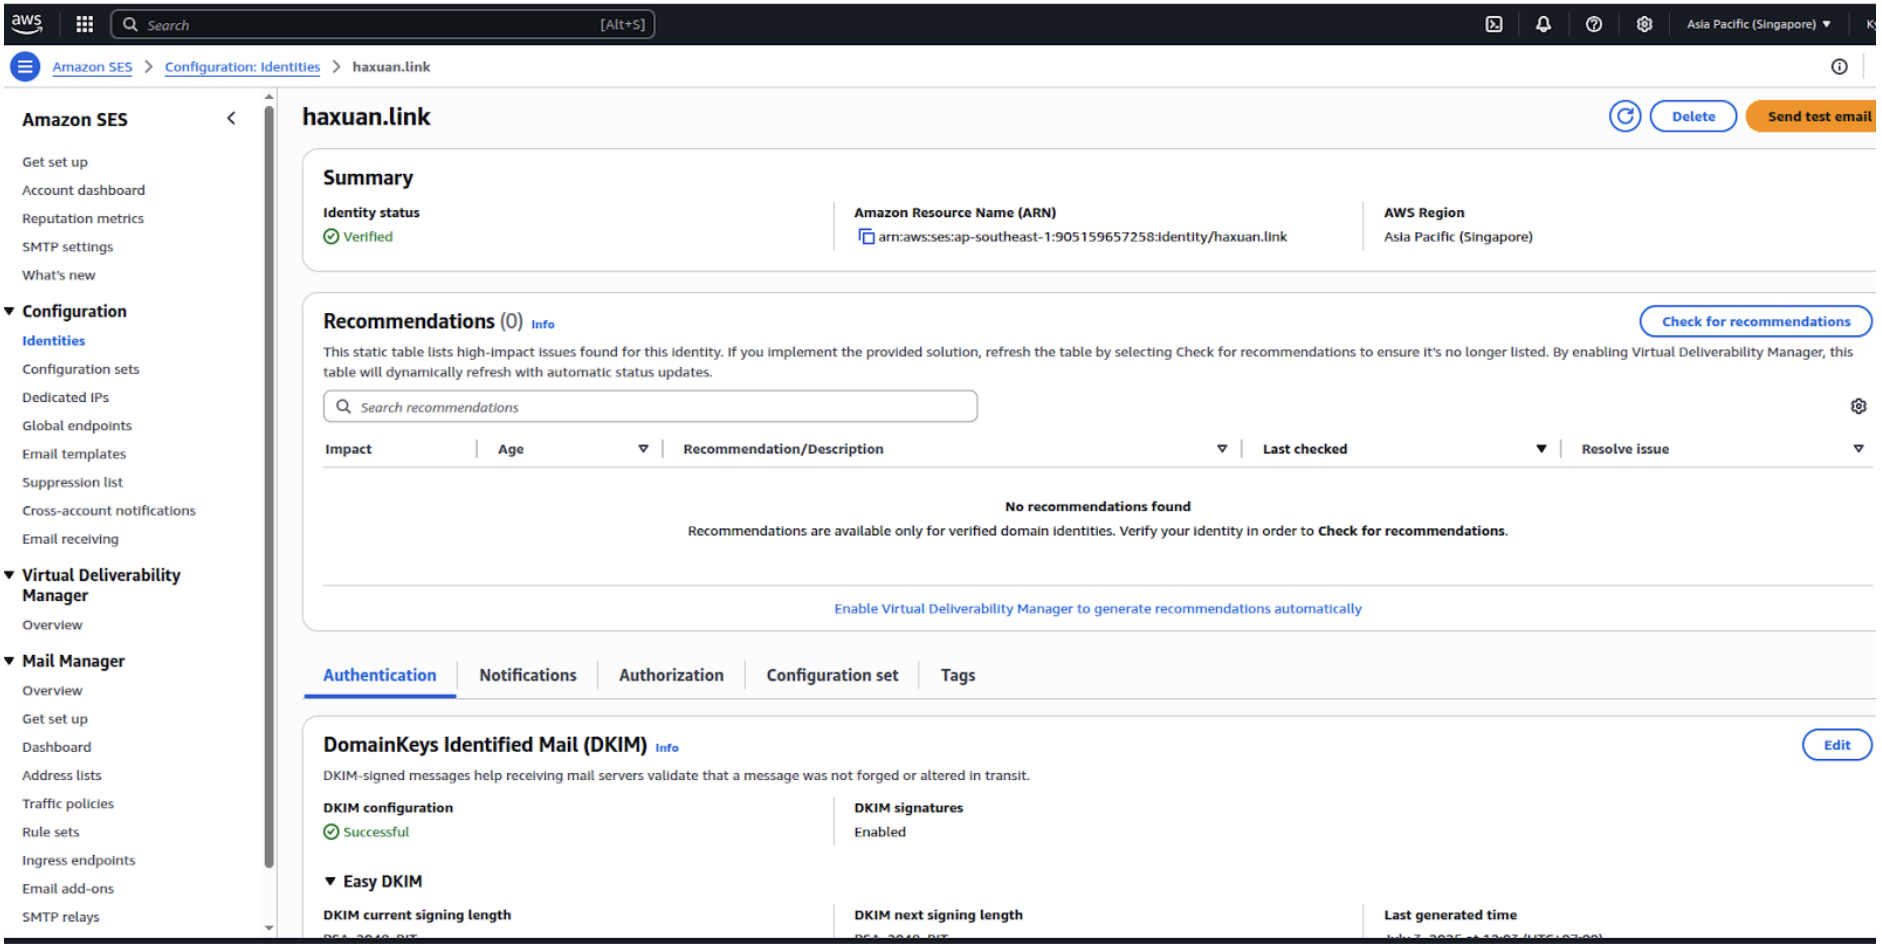The width and height of the screenshot is (1882, 948).
Task: Open Configuration sets in sidebar
Action: 81,369
